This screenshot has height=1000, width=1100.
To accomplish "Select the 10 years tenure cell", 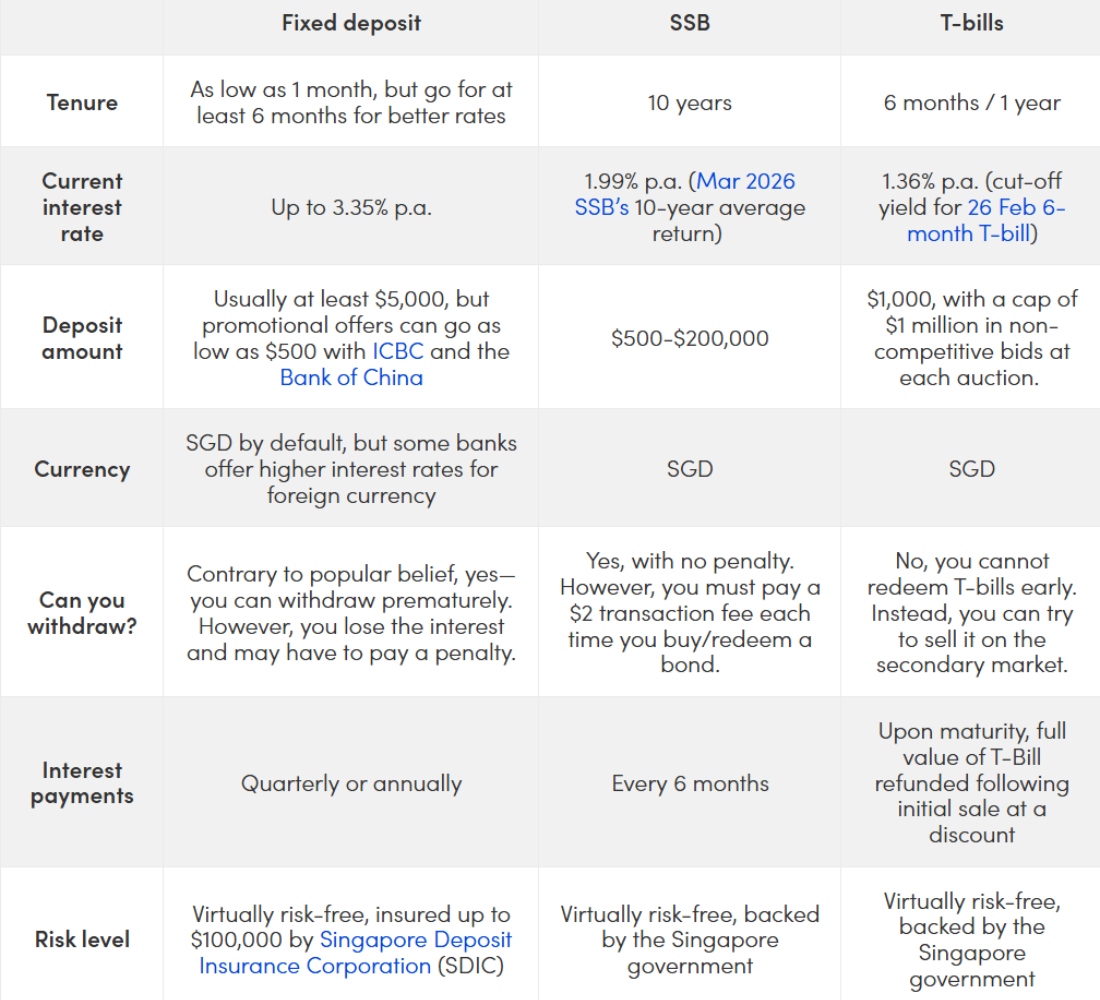I will click(x=690, y=102).
